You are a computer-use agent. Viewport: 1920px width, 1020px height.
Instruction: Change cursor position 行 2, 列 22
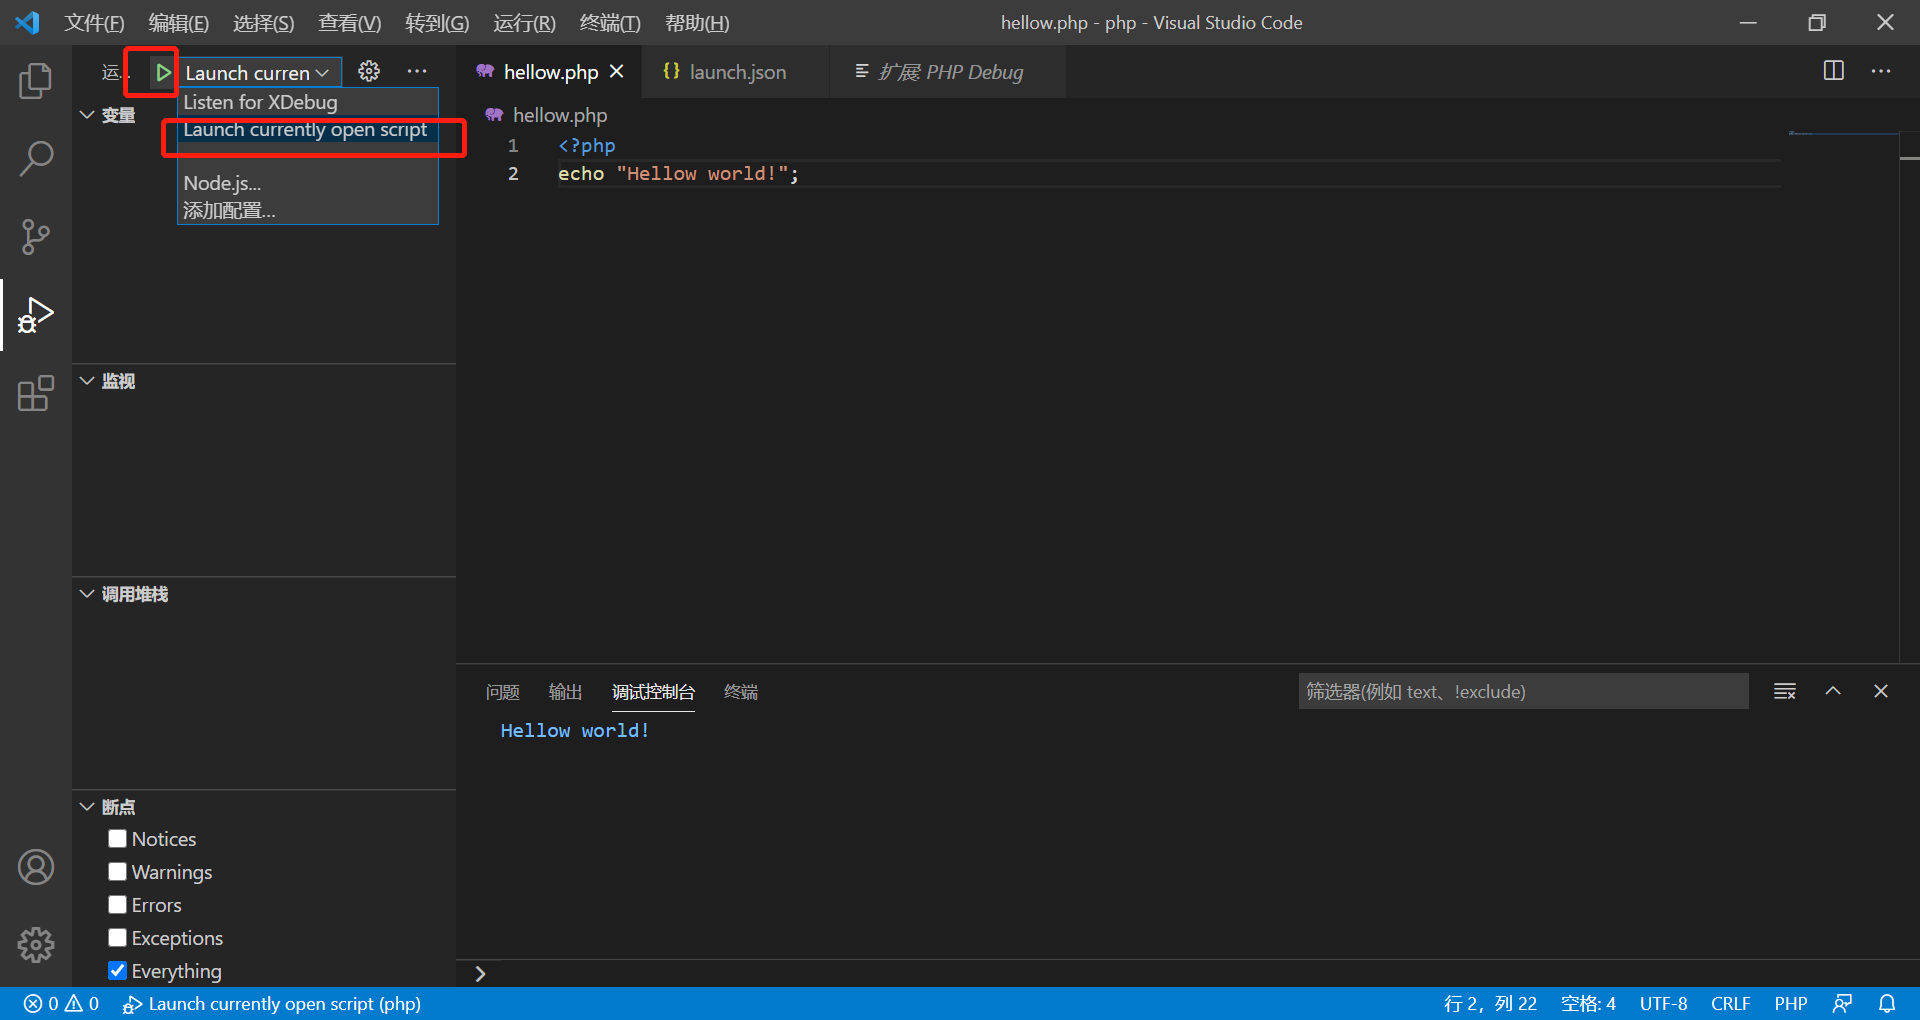(1490, 1003)
